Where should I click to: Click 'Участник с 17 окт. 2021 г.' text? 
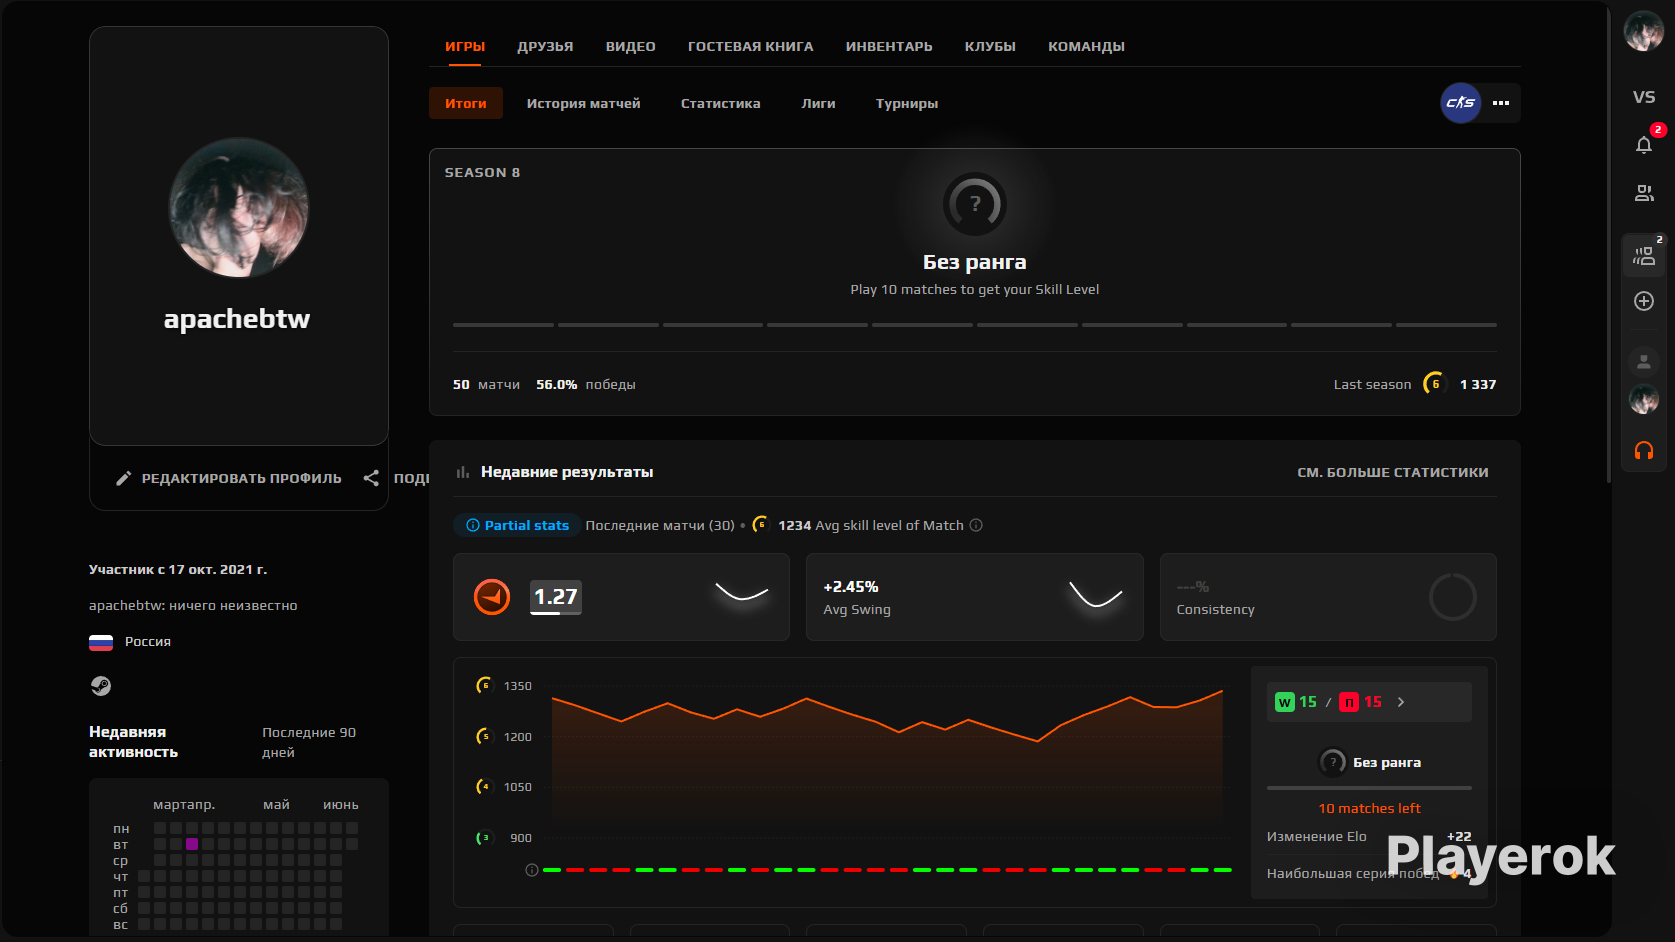(x=178, y=569)
